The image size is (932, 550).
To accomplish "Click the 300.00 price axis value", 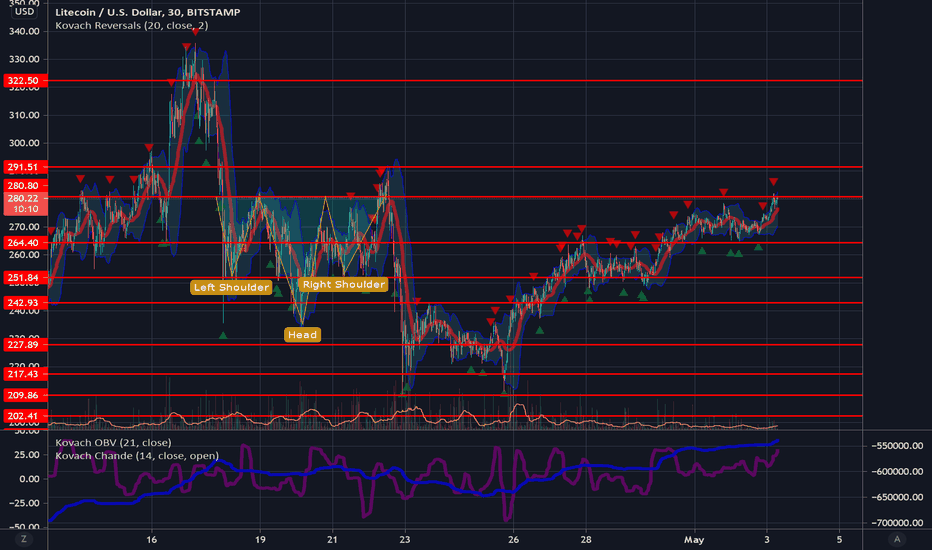I will click(x=24, y=143).
